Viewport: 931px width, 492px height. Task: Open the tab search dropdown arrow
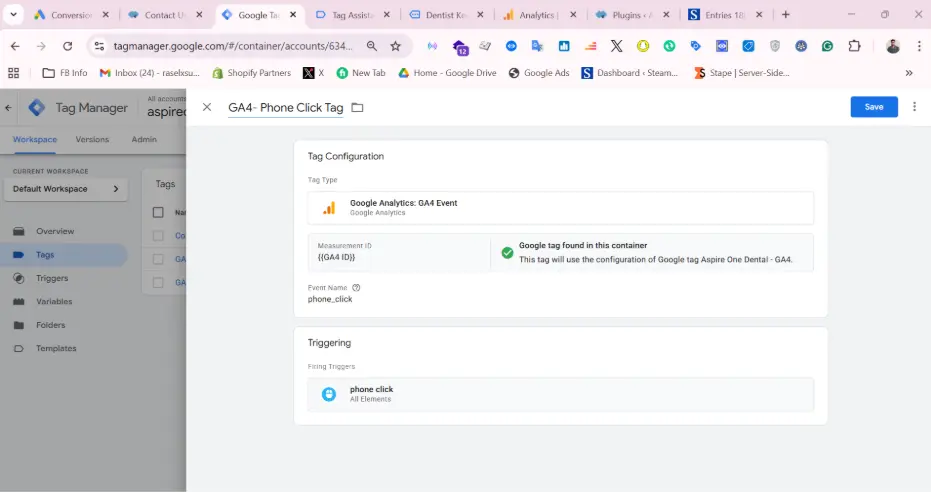click(x=13, y=14)
